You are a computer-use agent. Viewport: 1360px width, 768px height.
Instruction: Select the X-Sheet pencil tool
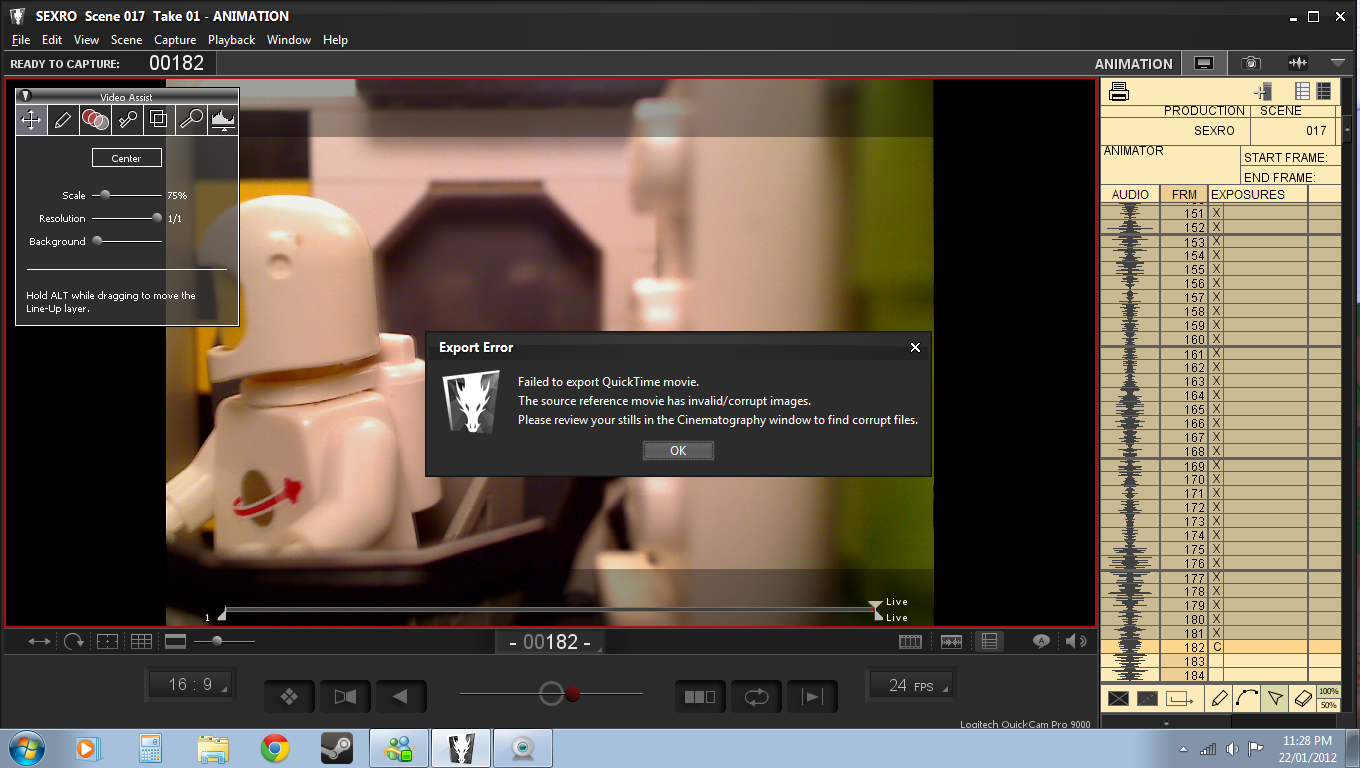pos(1219,698)
